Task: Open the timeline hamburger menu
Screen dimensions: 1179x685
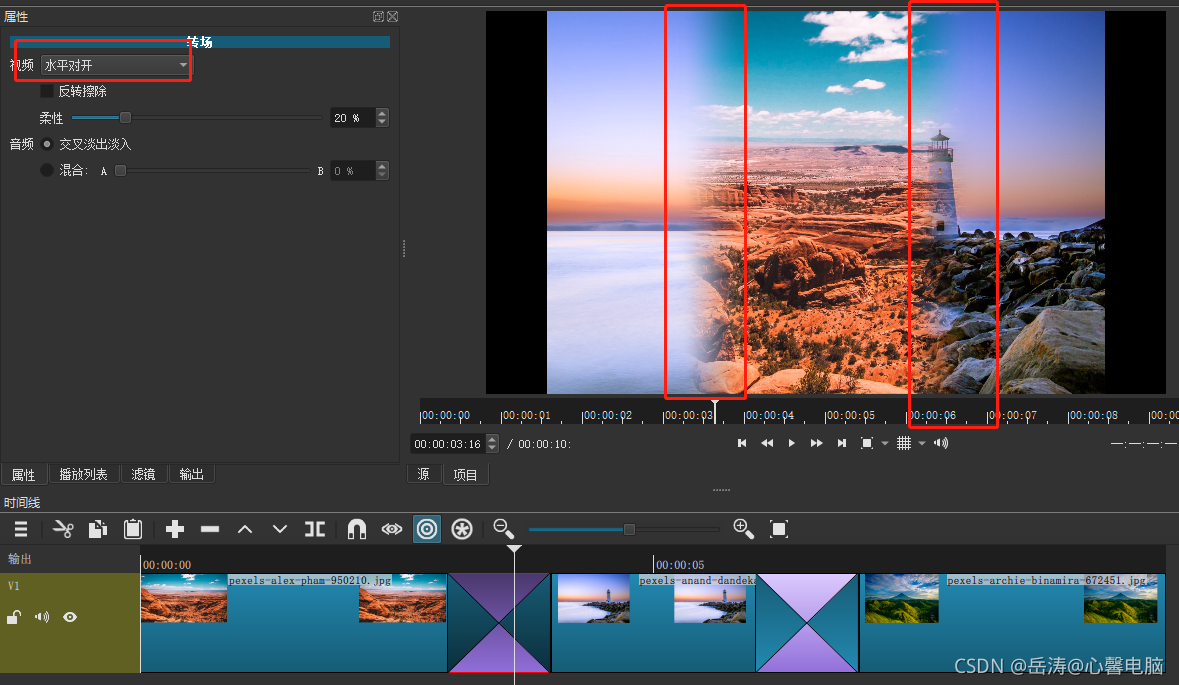Action: (x=21, y=529)
